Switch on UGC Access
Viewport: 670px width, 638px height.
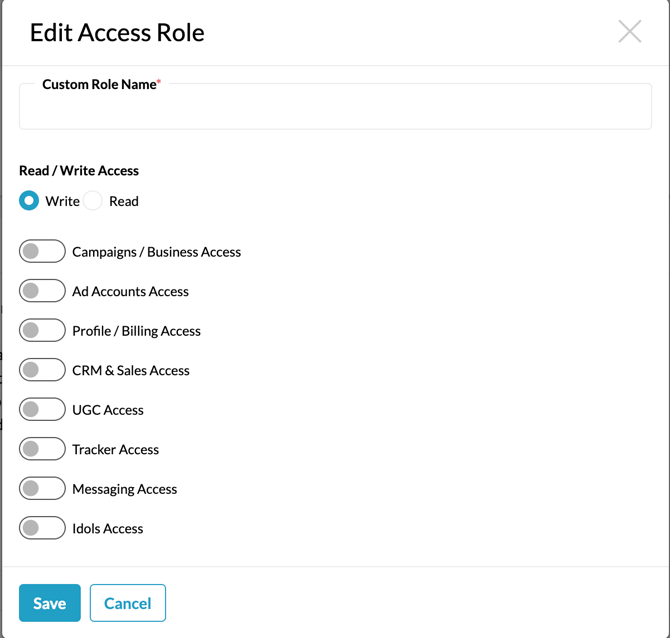tap(42, 410)
